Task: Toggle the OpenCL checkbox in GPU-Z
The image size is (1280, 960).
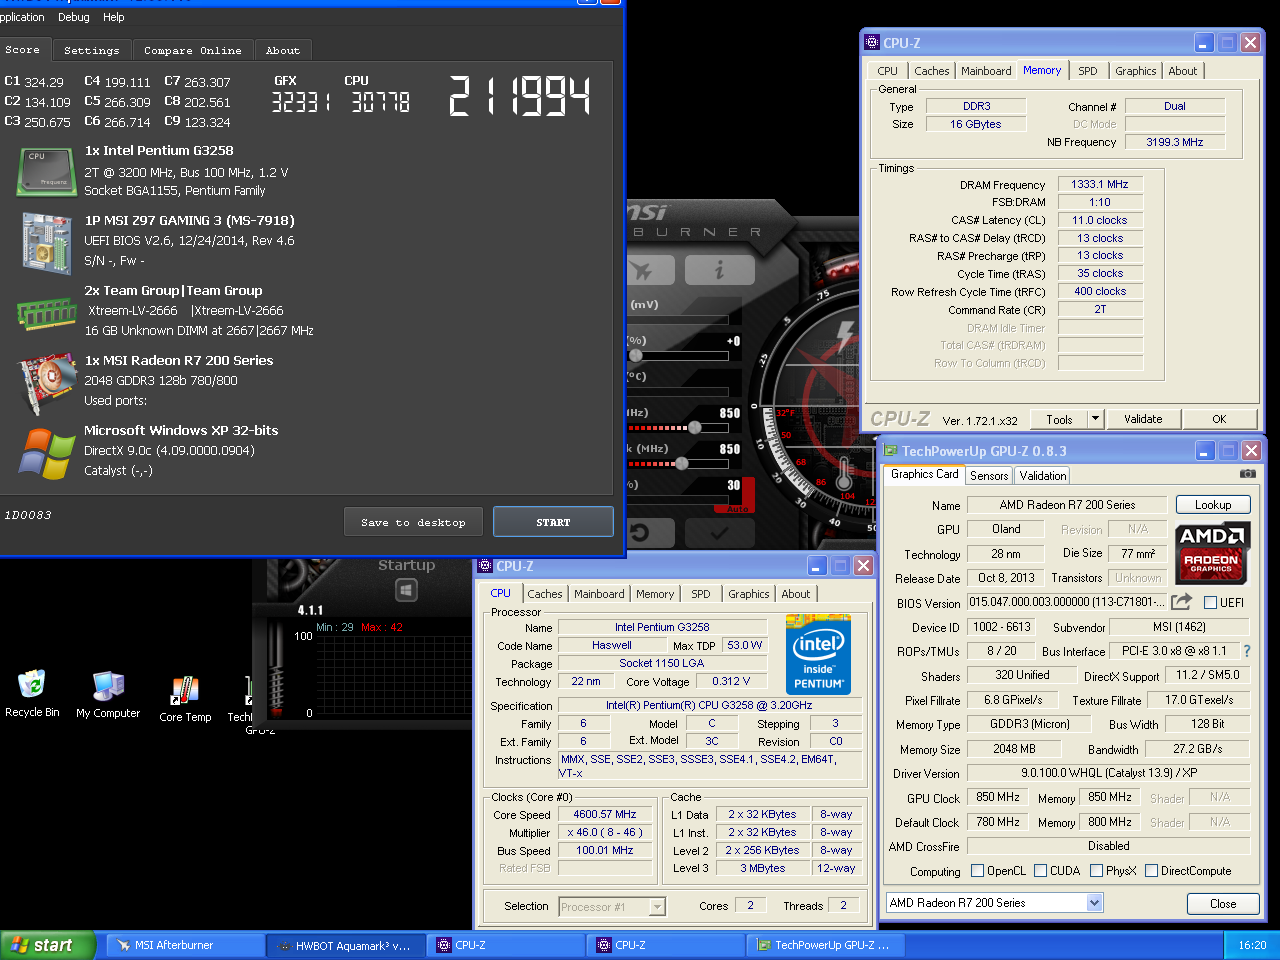Action: coord(977,871)
